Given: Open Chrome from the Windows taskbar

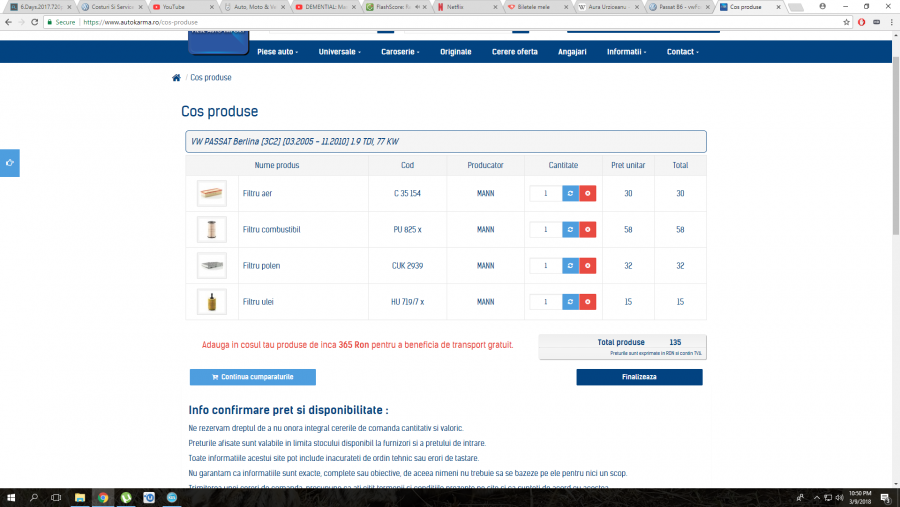Looking at the screenshot, I should [103, 497].
